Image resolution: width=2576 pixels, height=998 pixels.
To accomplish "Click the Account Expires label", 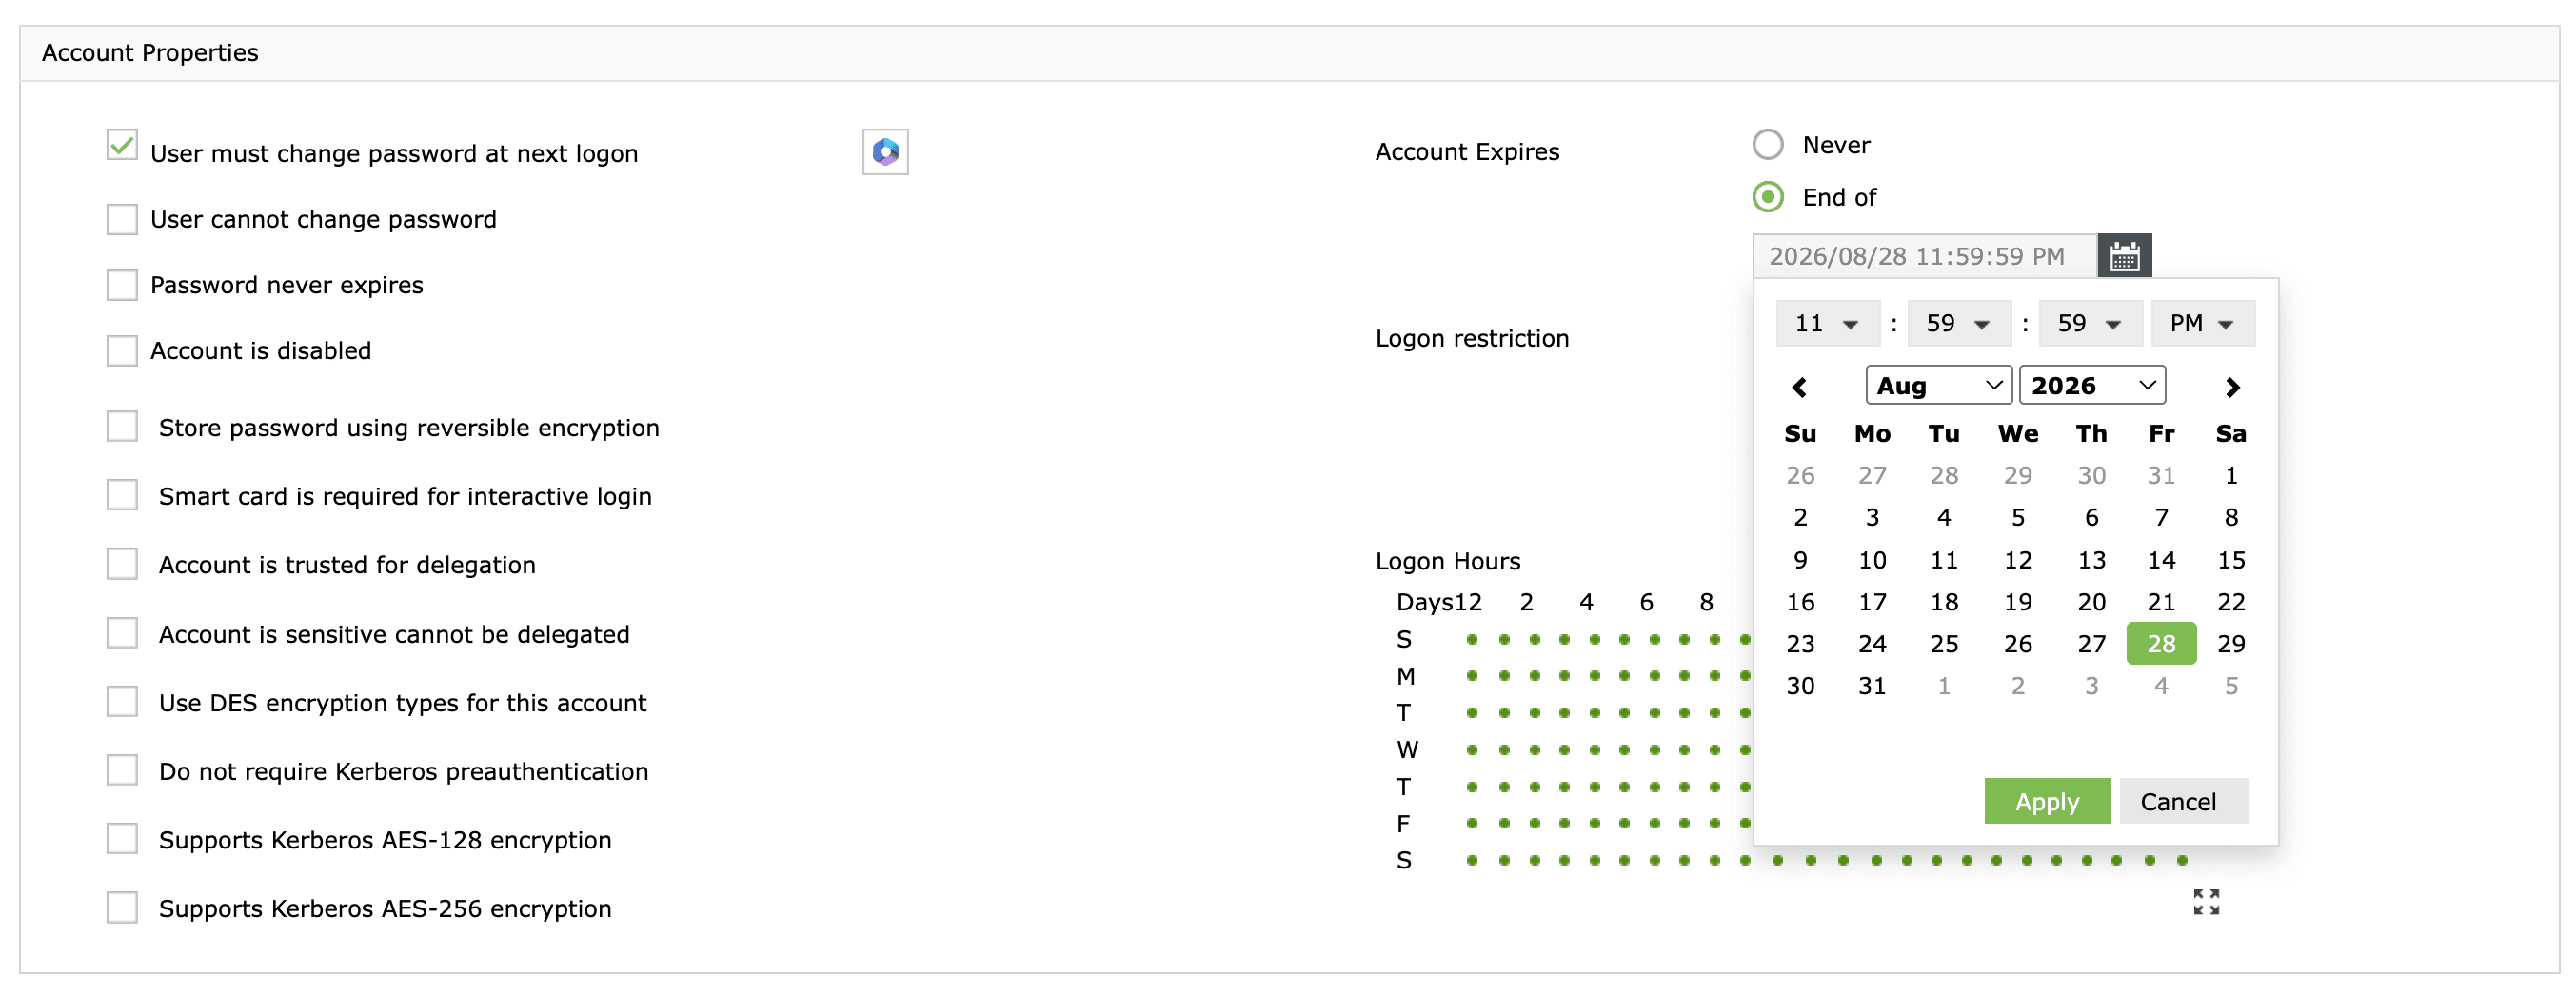I will 1467,152.
